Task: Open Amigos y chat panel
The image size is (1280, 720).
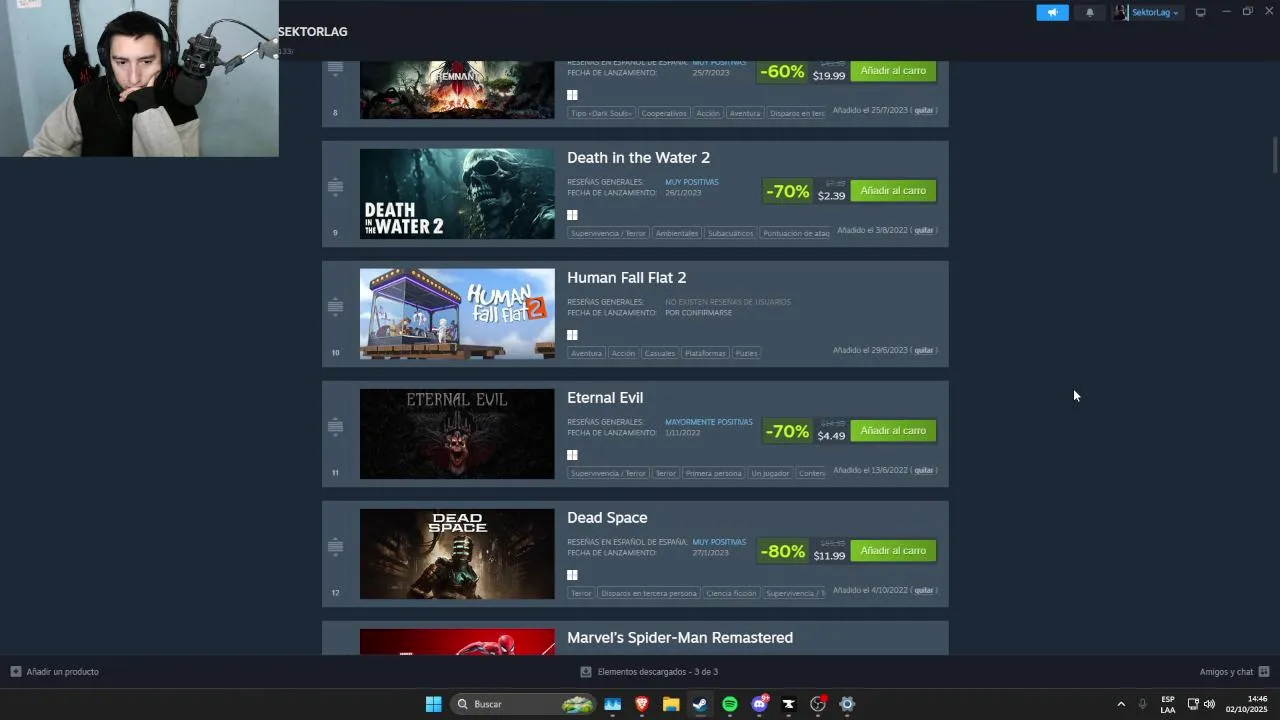Action: (1234, 672)
